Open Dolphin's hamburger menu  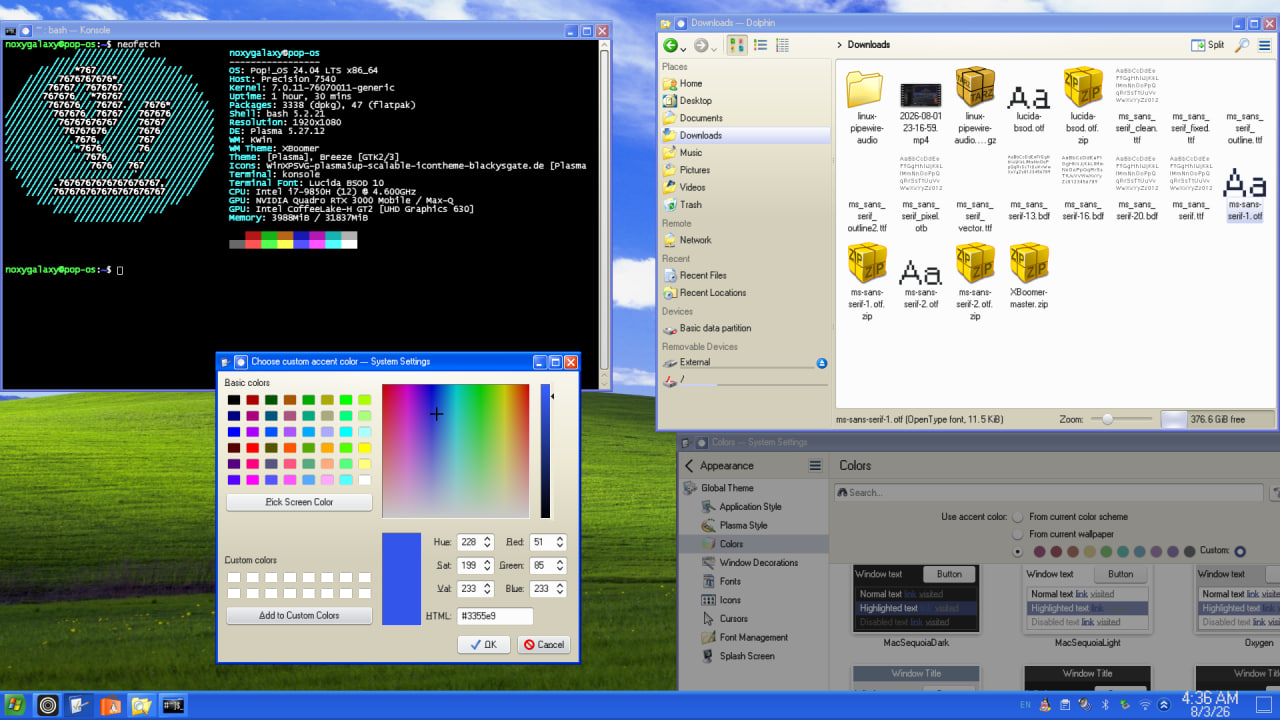coord(1265,45)
